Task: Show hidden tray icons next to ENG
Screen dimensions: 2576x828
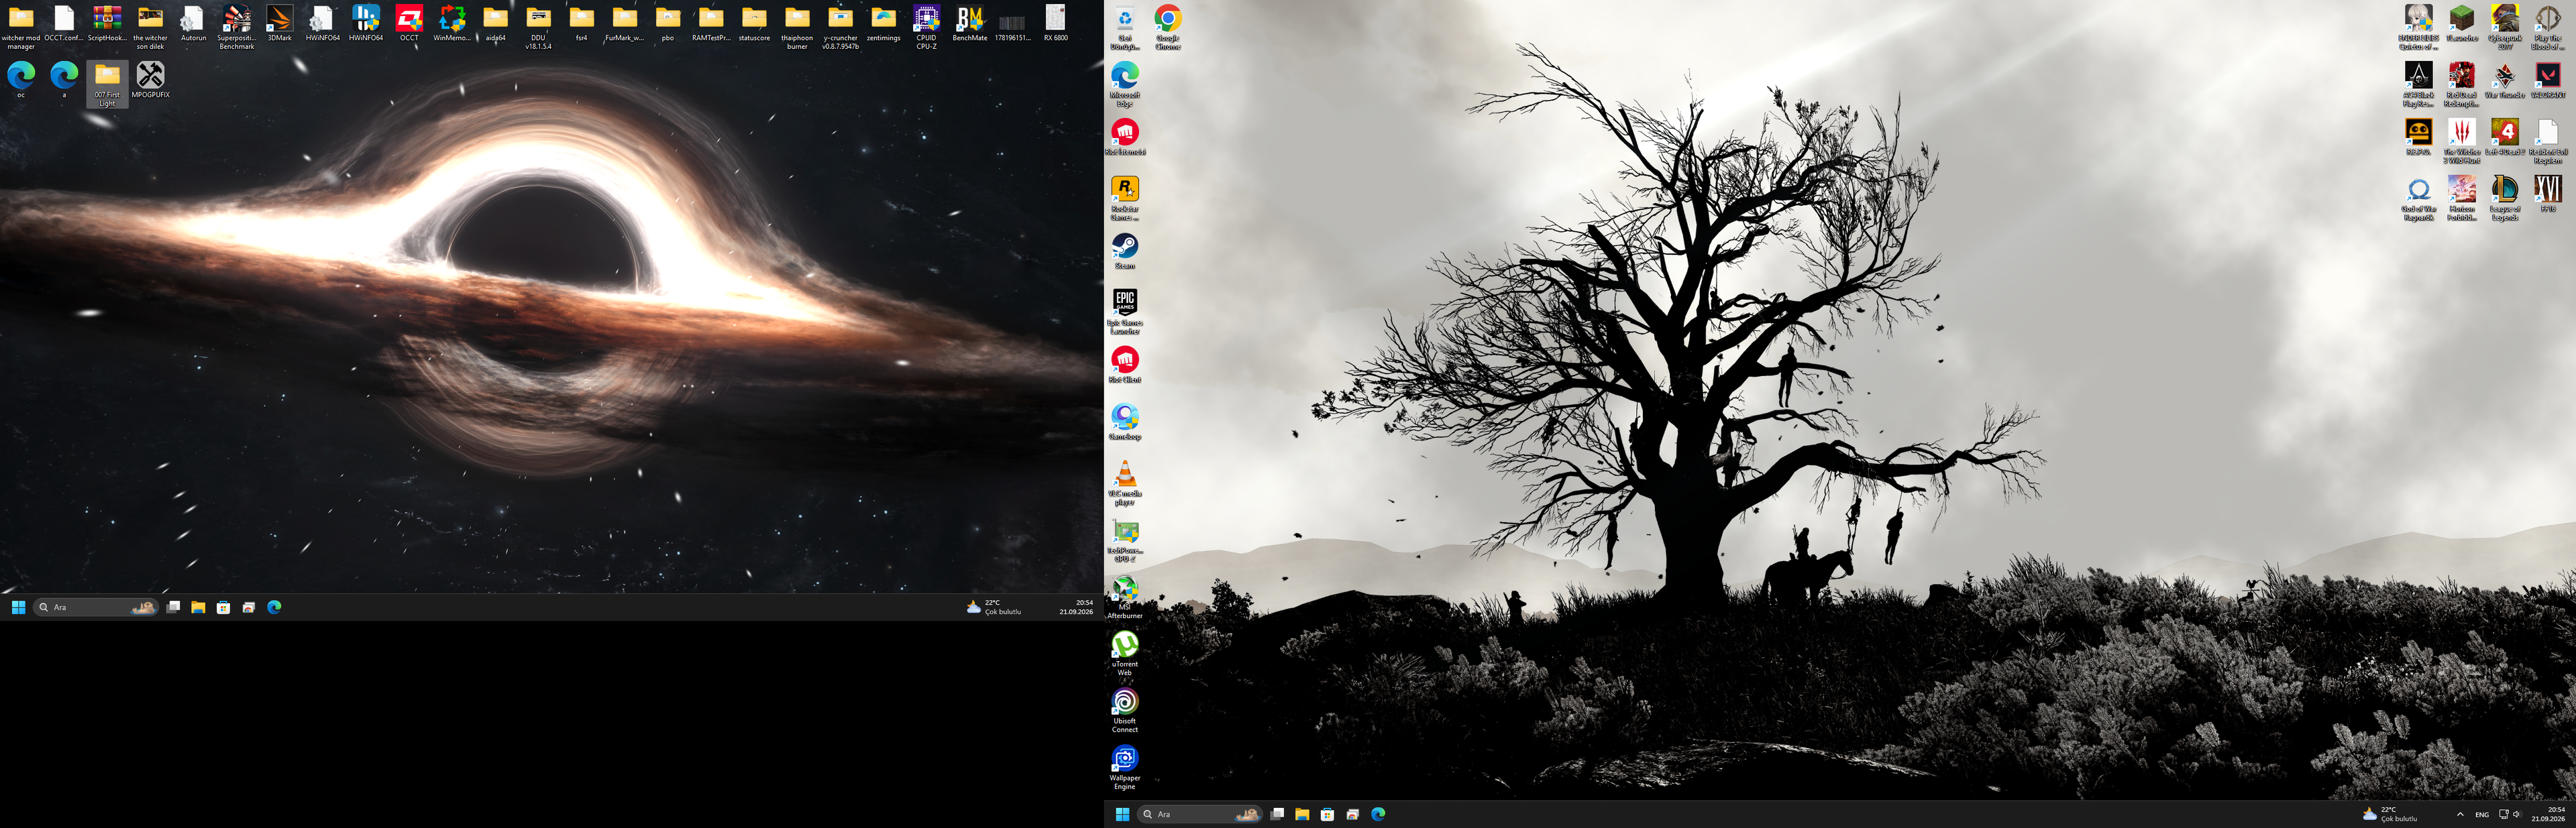Action: coord(2460,814)
